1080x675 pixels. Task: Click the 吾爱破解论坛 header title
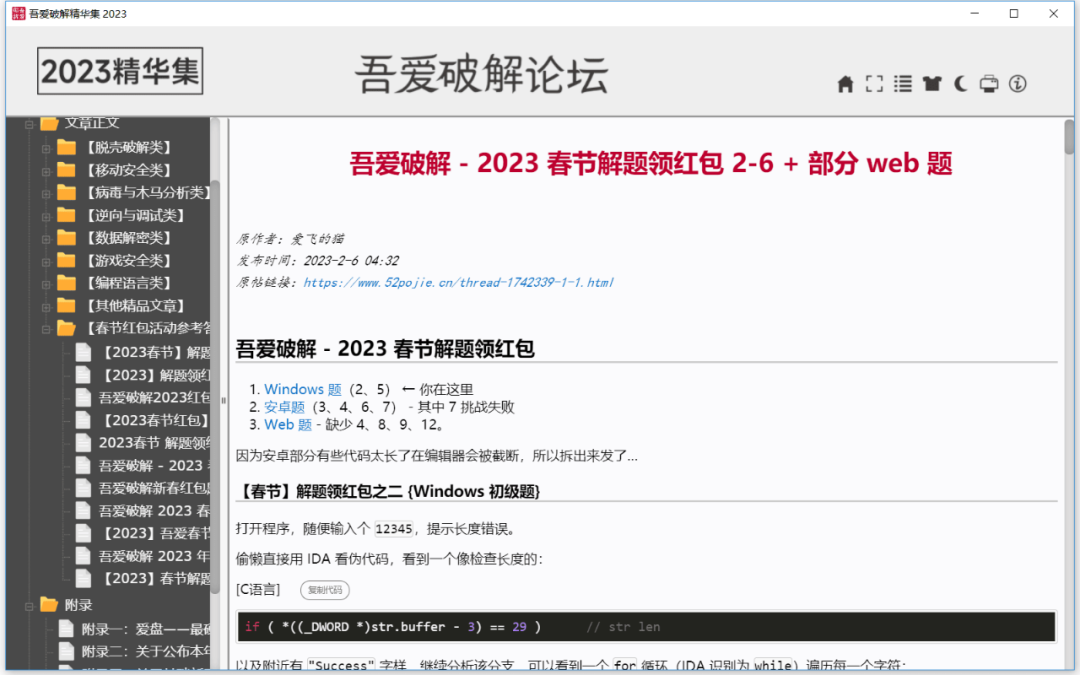481,74
